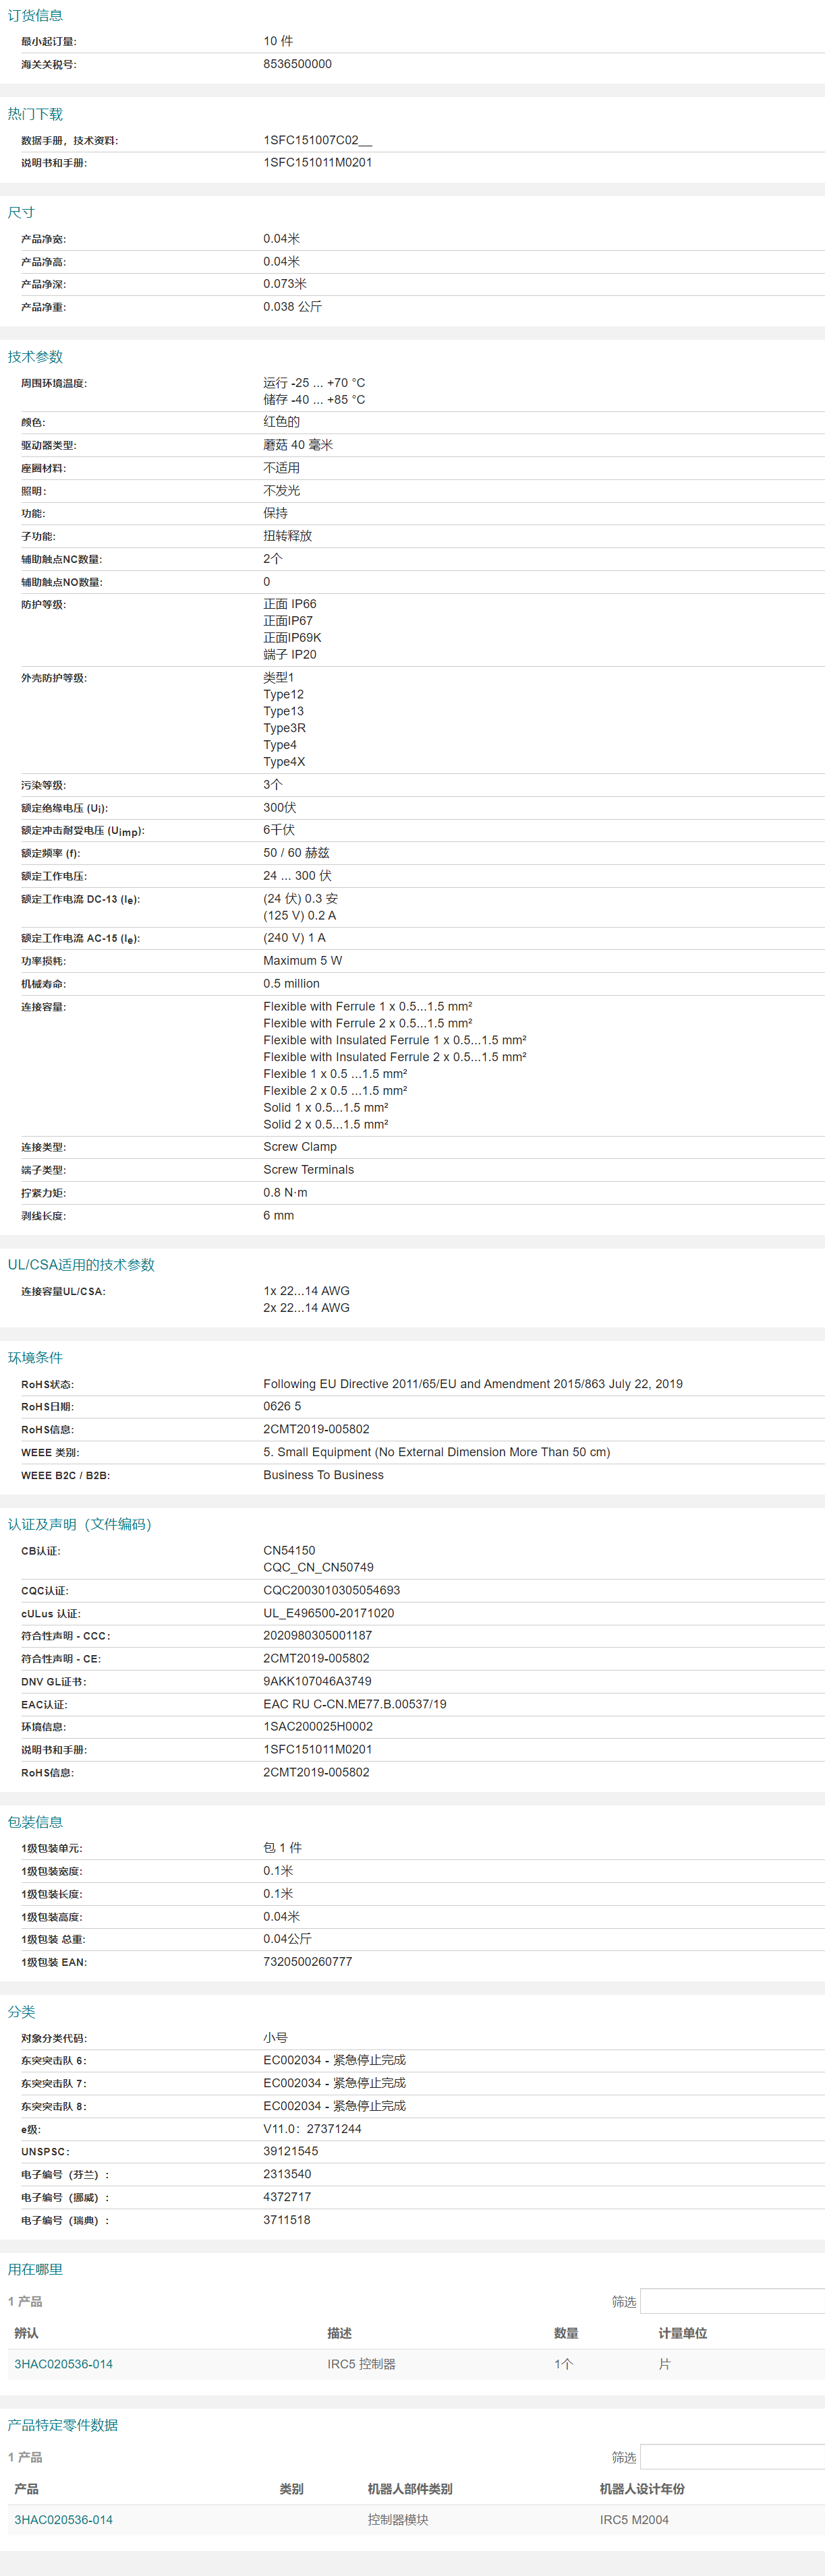The width and height of the screenshot is (825, 2576).
Task: Click the package gross weight 0.04公斤
Action: (x=287, y=1939)
